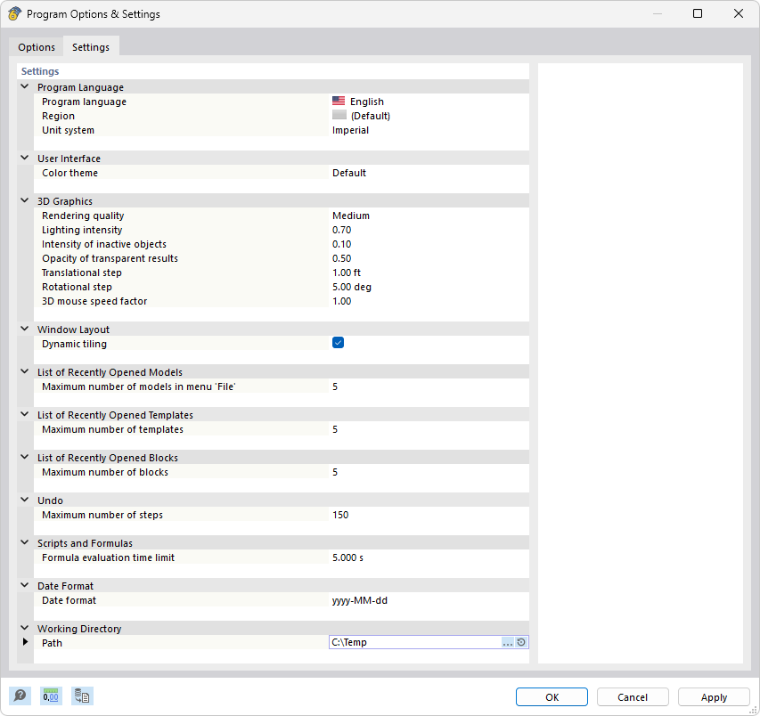Click the rotational step value 5.00 deg
The image size is (760, 716).
tap(352, 286)
